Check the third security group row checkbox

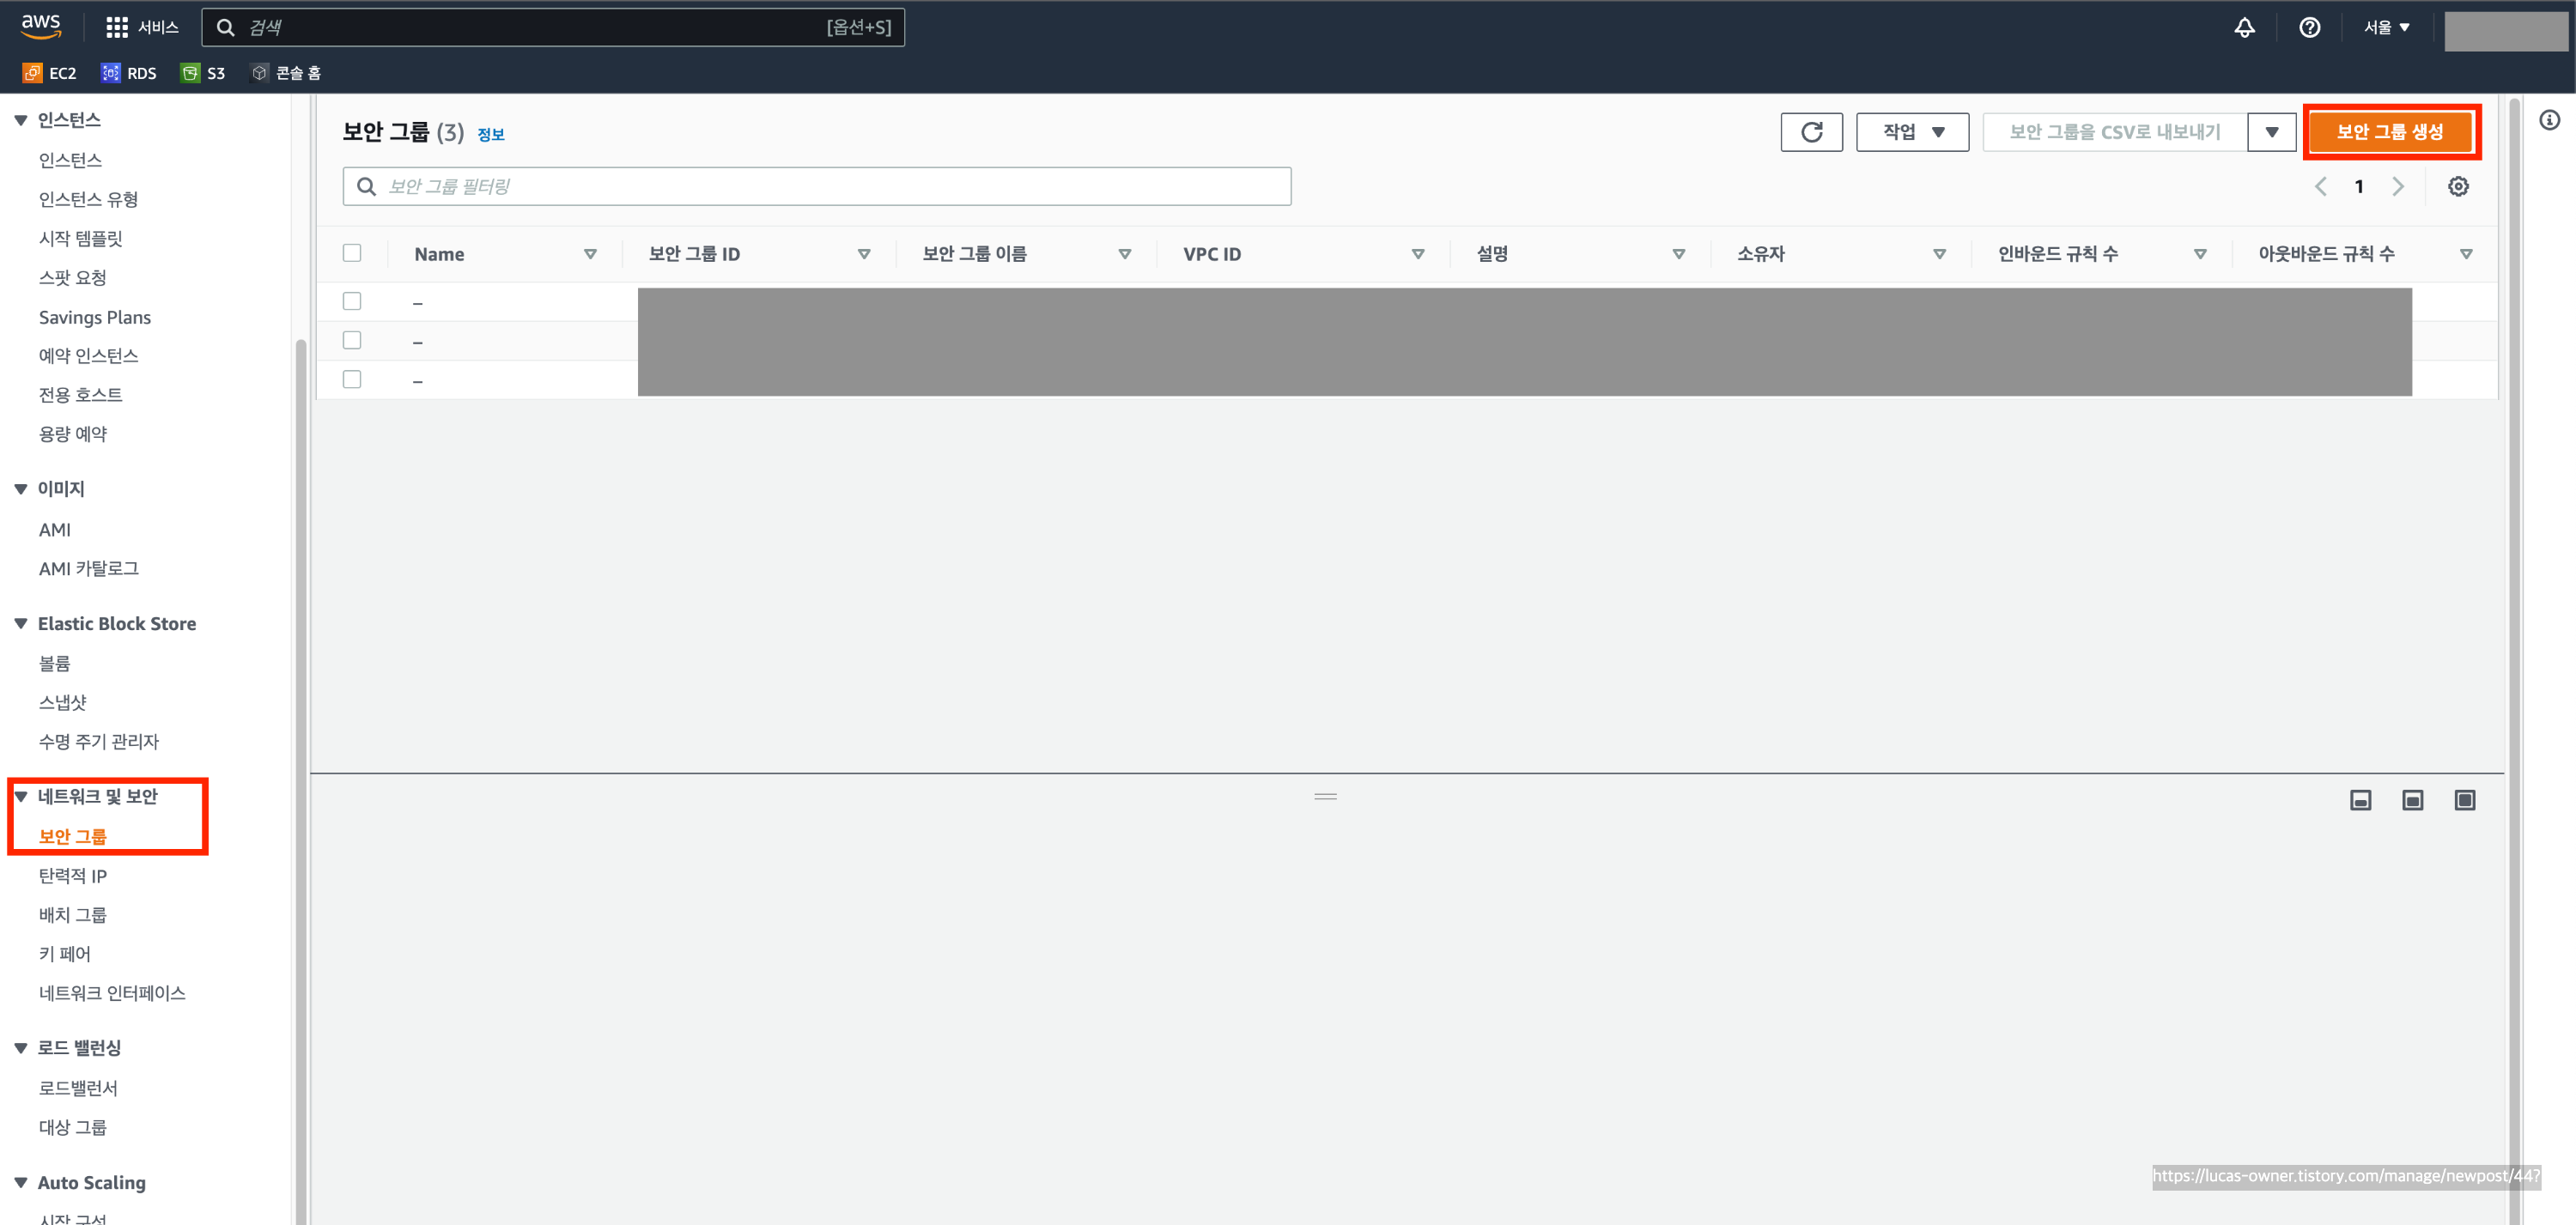(352, 379)
